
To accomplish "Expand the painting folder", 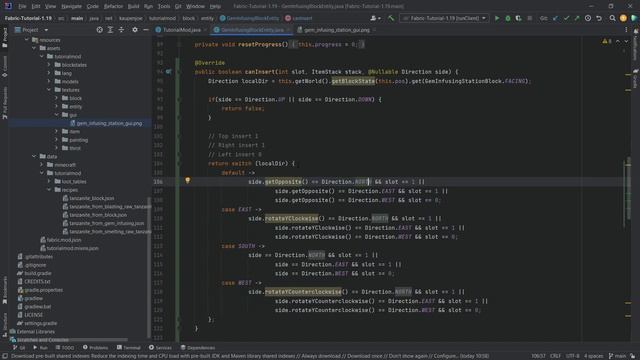I will (x=57, y=140).
